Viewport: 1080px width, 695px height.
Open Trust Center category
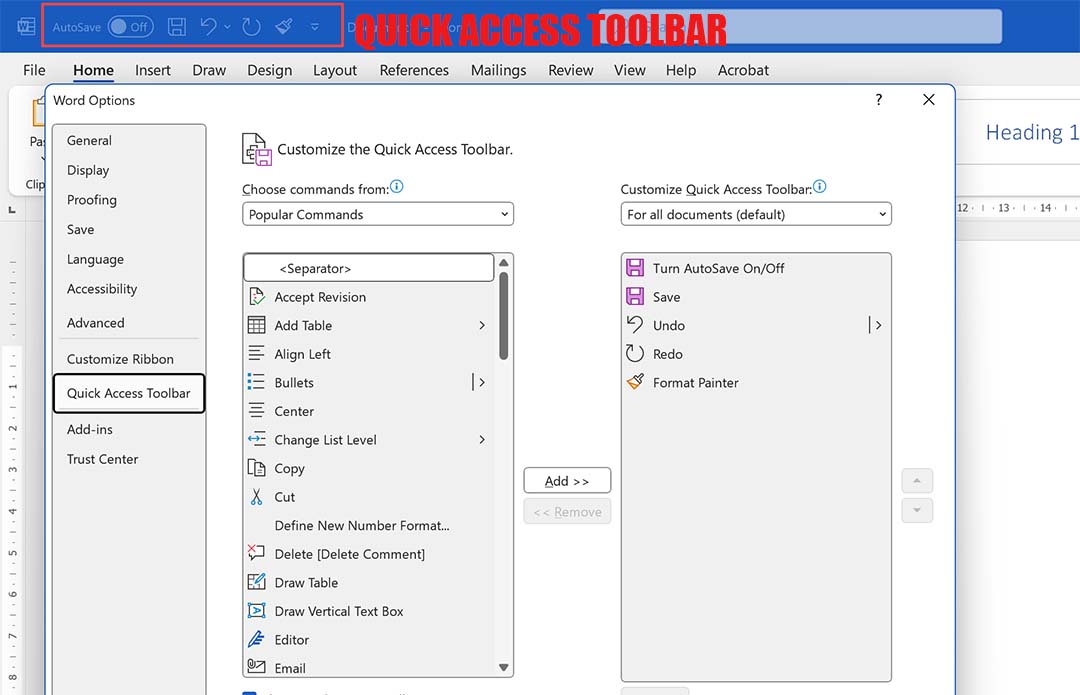pos(129,459)
